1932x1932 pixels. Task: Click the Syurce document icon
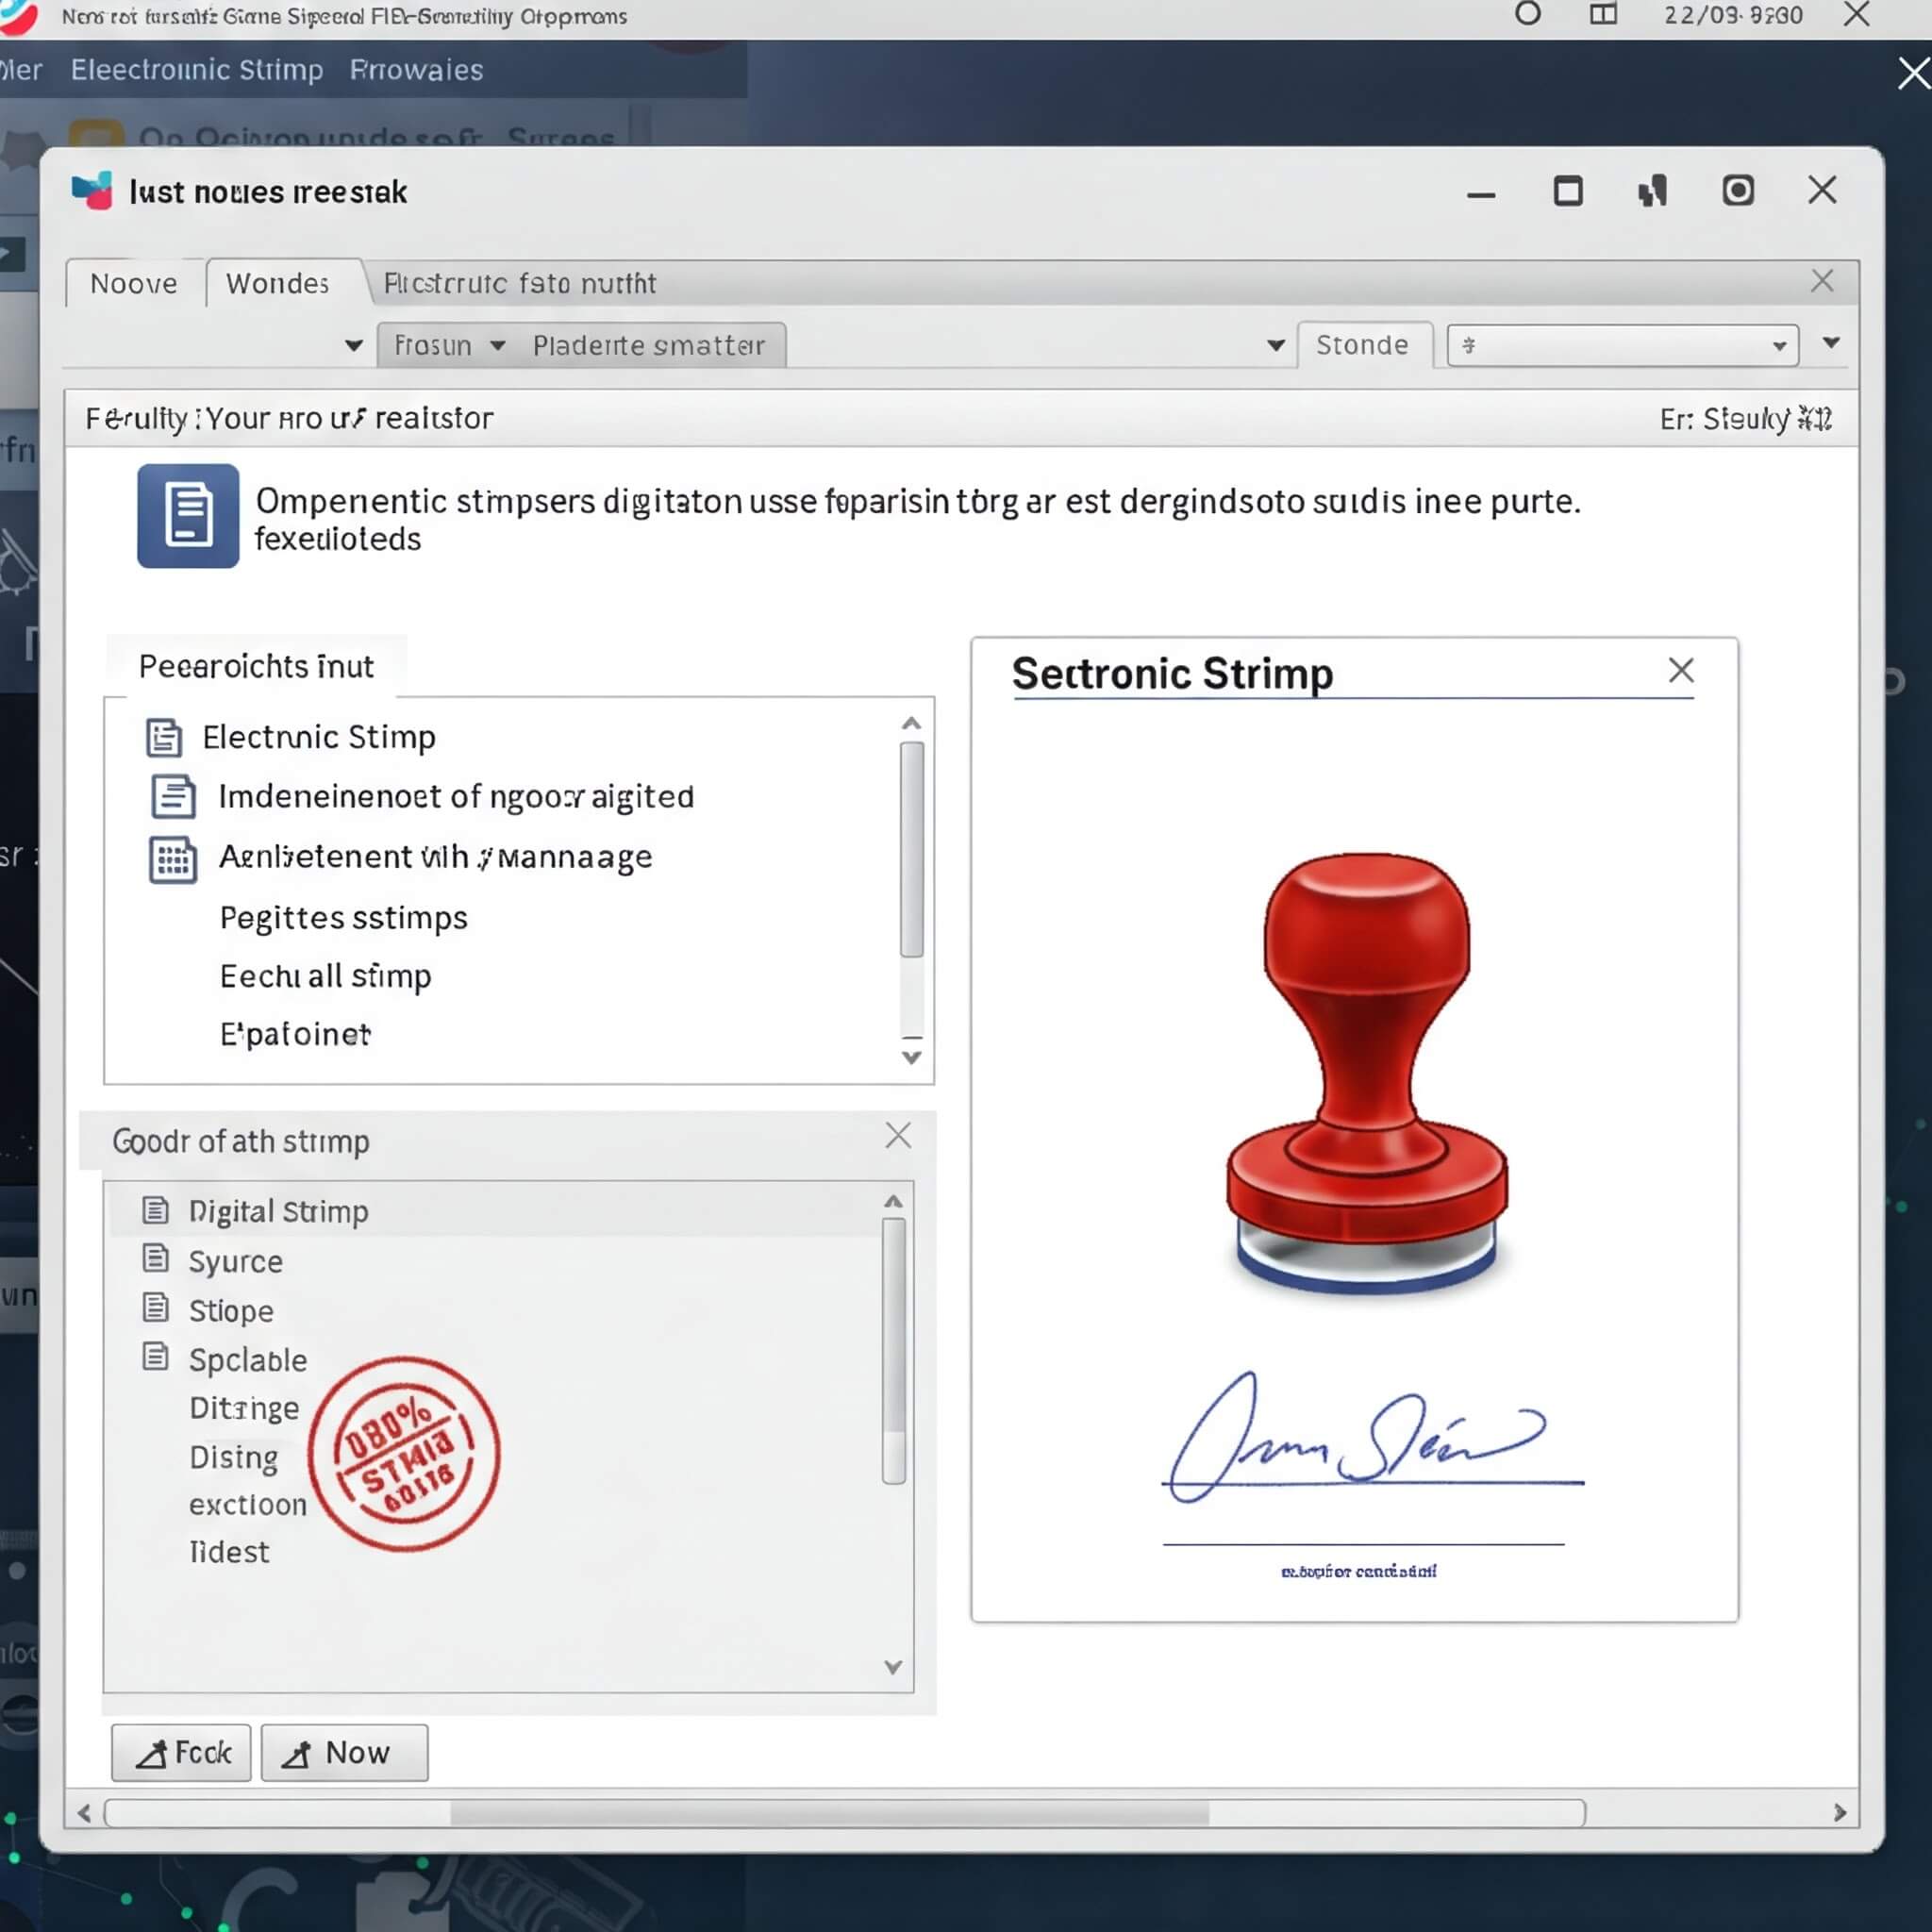point(155,1259)
